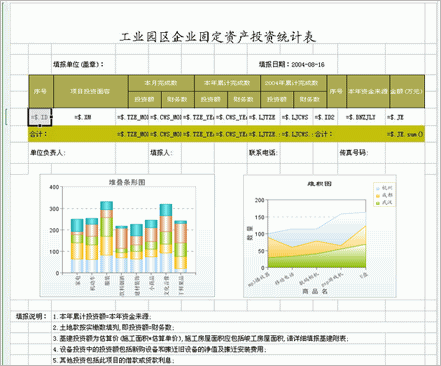Select the 项目投资内容 header cell
Screen dimensions: 441x366
coord(91,91)
